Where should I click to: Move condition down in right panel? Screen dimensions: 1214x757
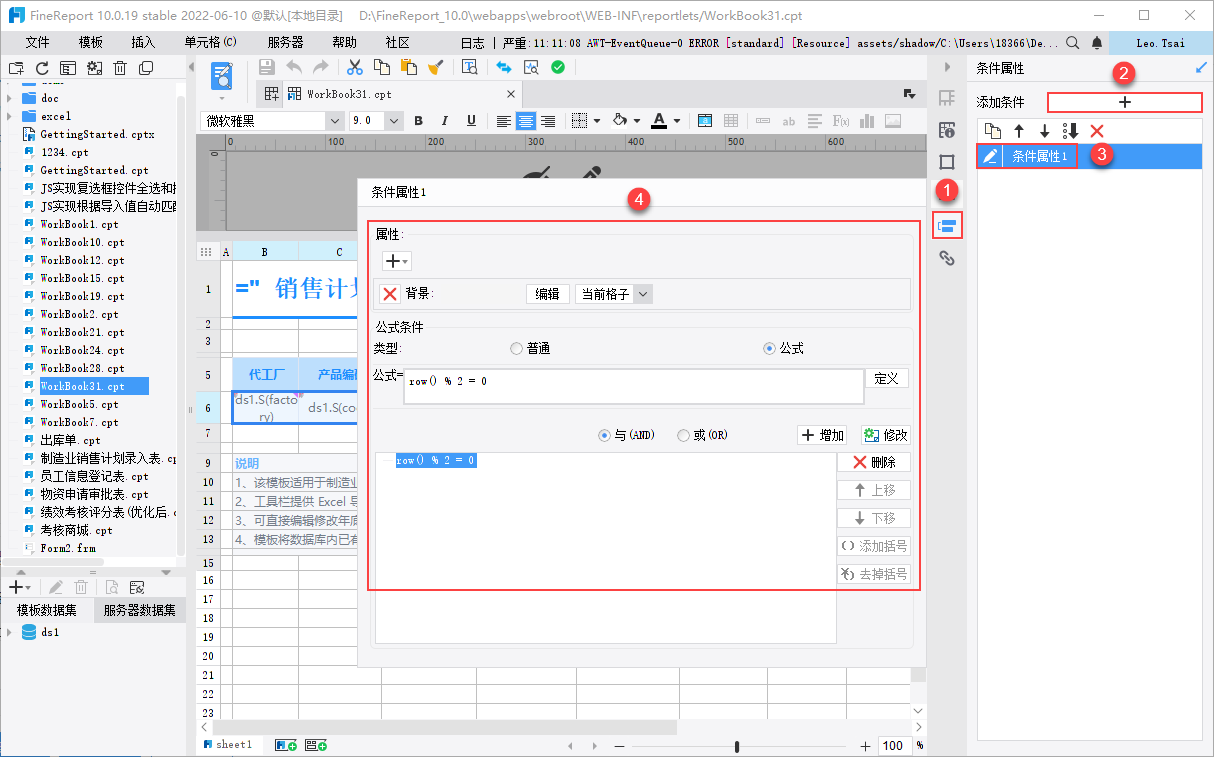point(1045,131)
